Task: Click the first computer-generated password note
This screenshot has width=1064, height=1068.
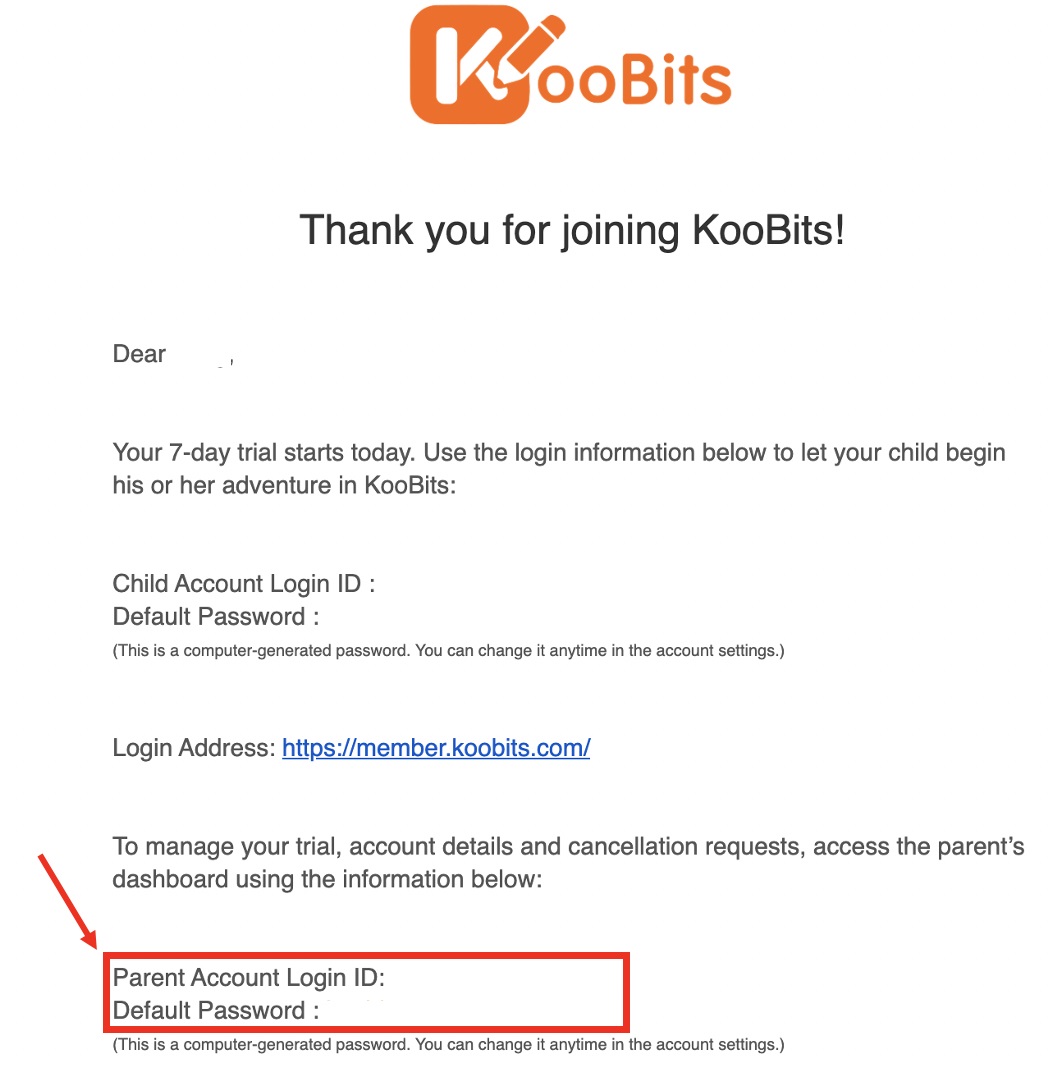Action: coord(448,650)
